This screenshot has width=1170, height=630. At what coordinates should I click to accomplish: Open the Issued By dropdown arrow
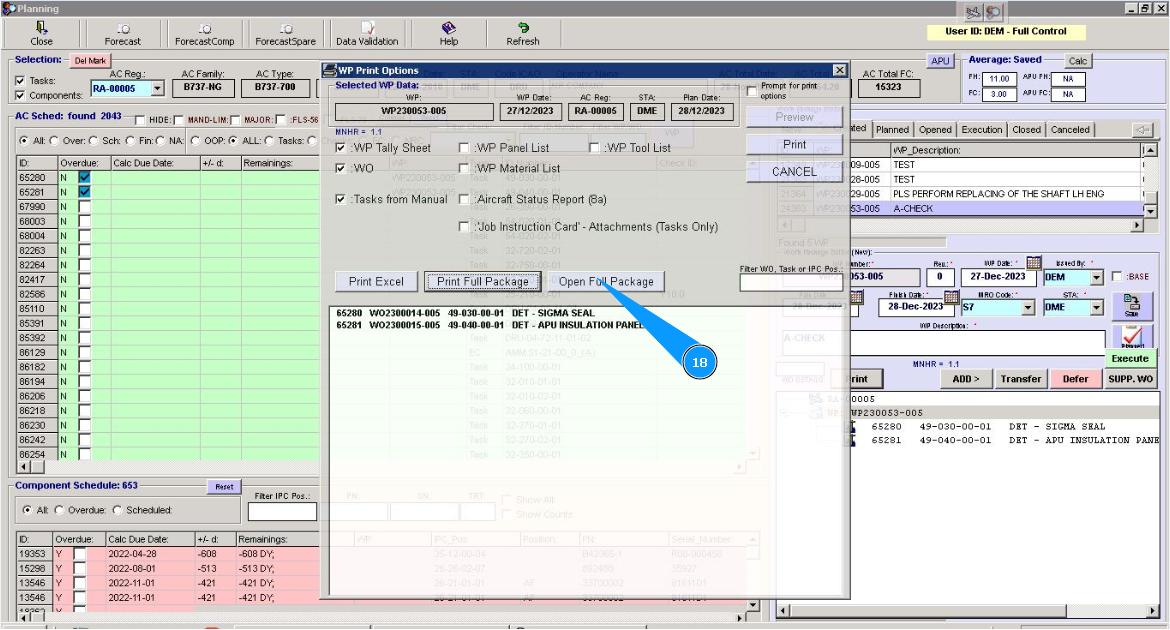coord(1096,277)
